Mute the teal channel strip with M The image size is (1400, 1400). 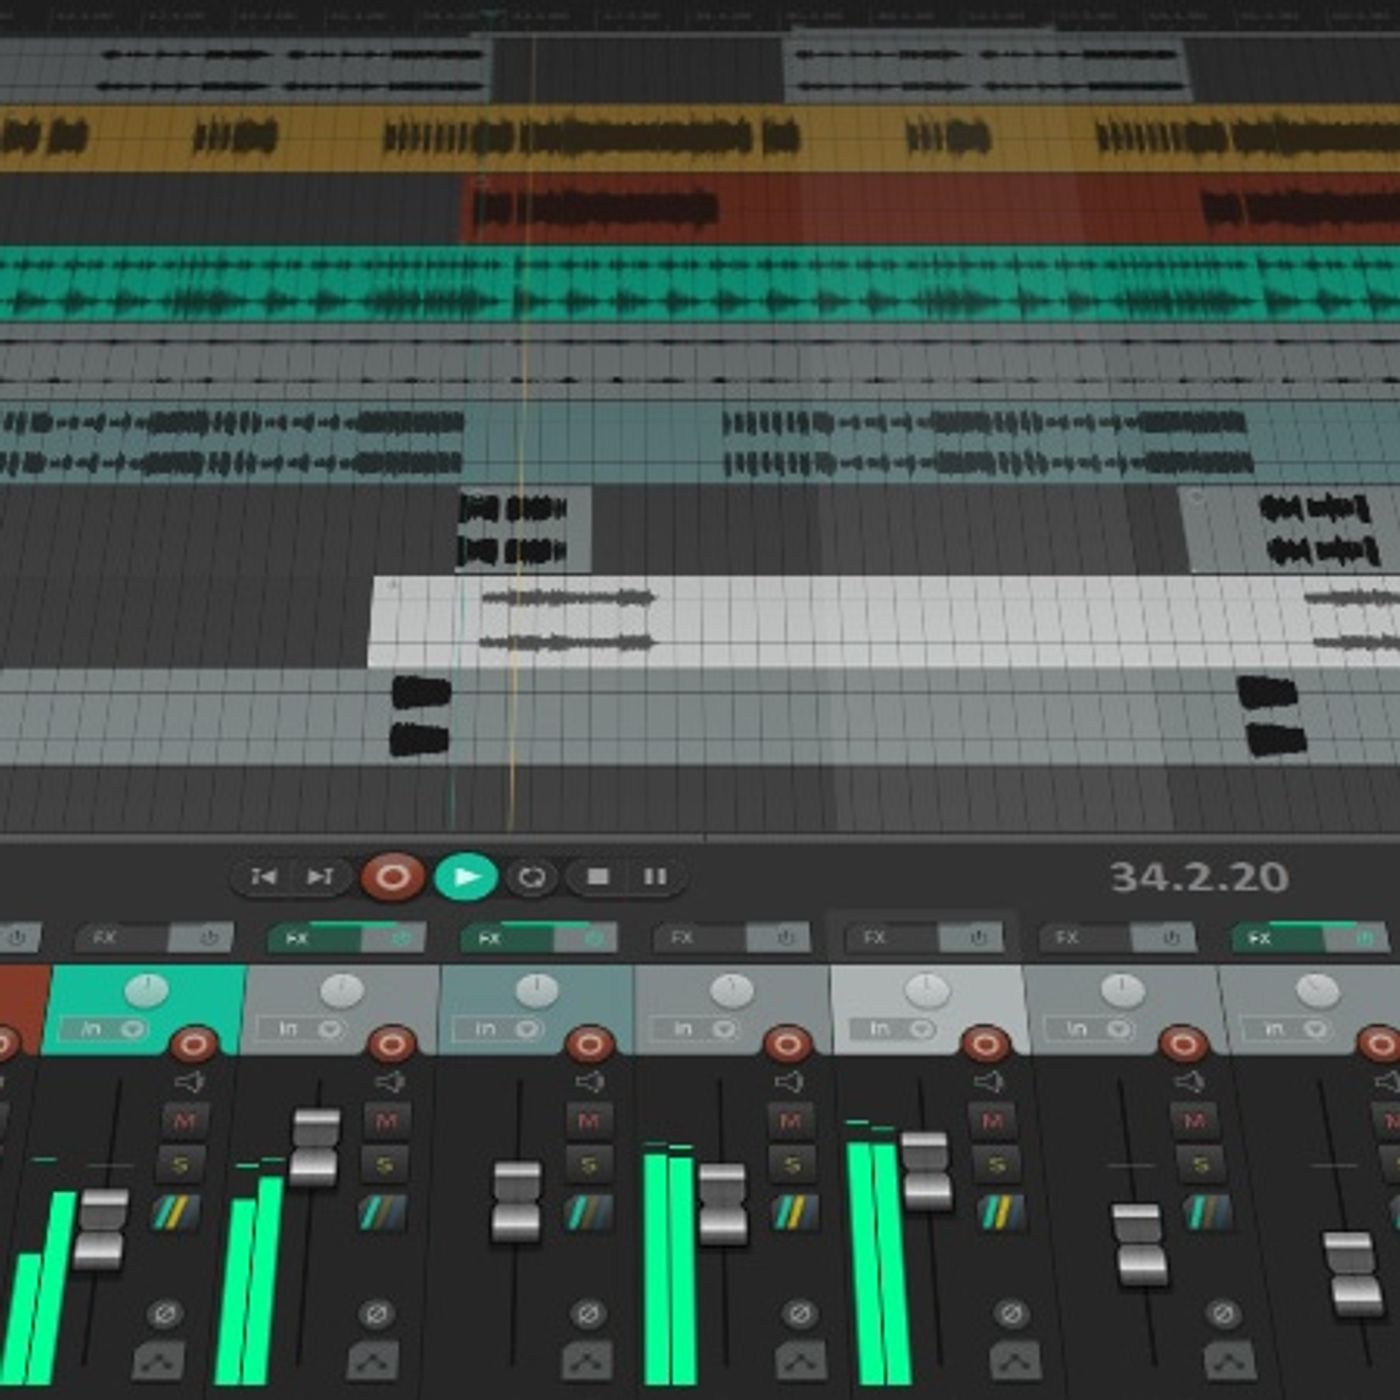[x=184, y=1120]
